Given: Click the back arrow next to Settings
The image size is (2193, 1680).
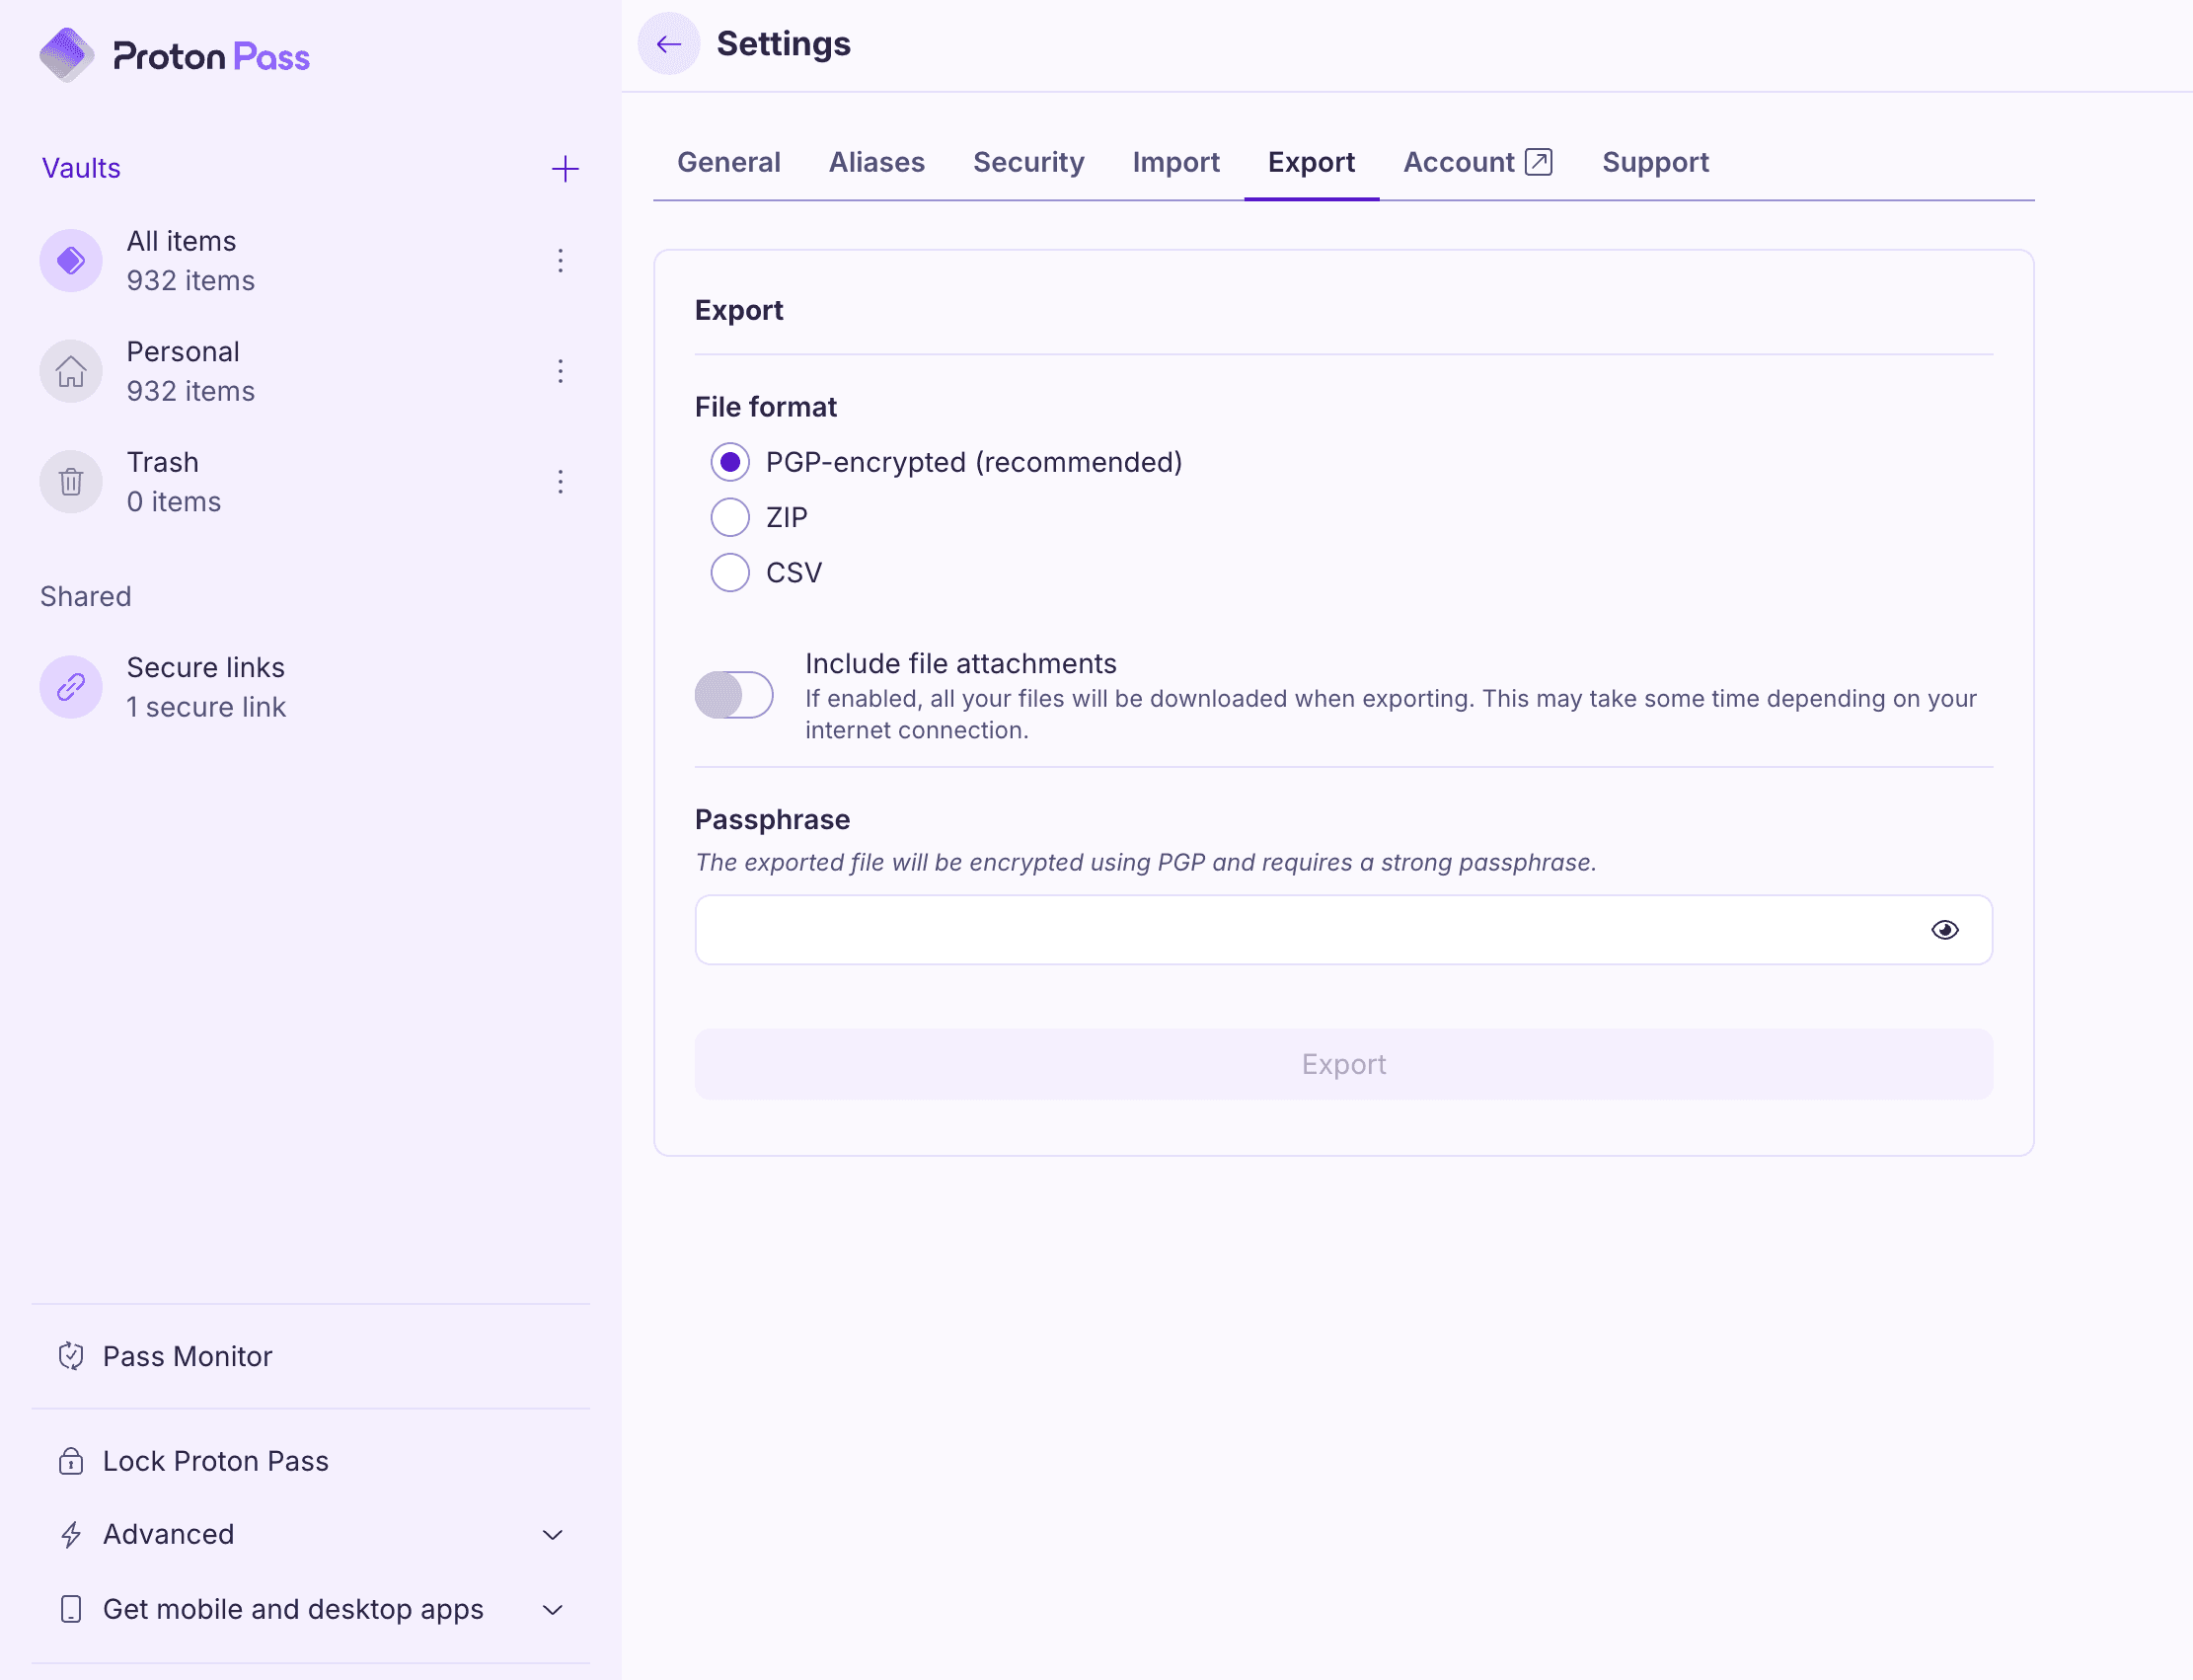Looking at the screenshot, I should 668,44.
